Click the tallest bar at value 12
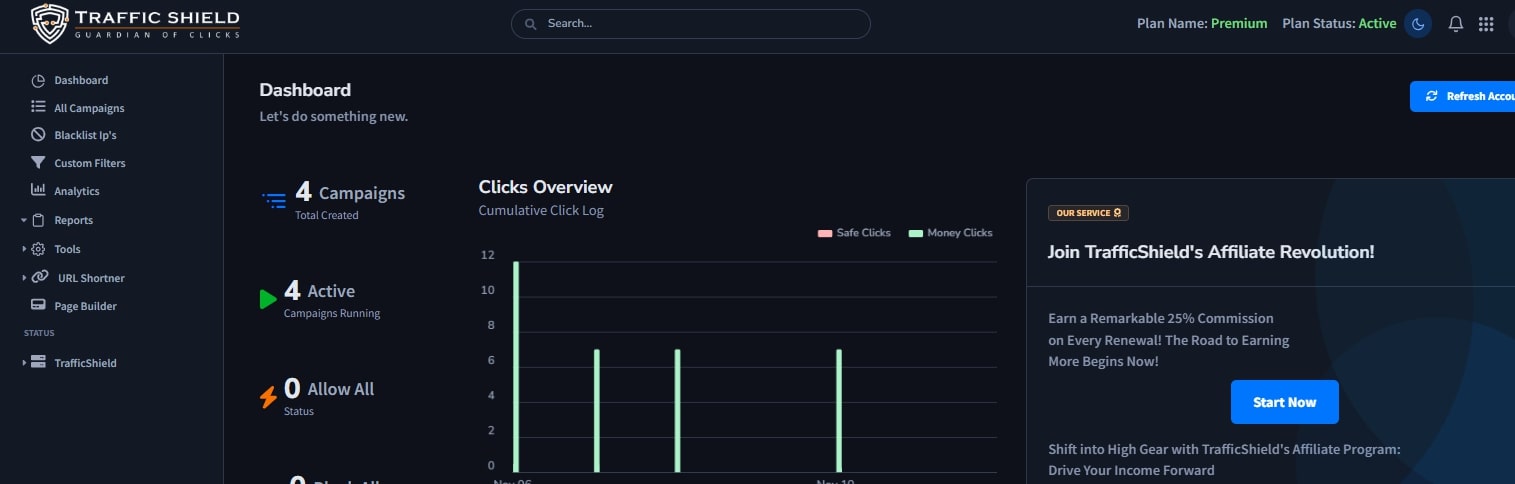This screenshot has height=484, width=1515. click(x=516, y=366)
